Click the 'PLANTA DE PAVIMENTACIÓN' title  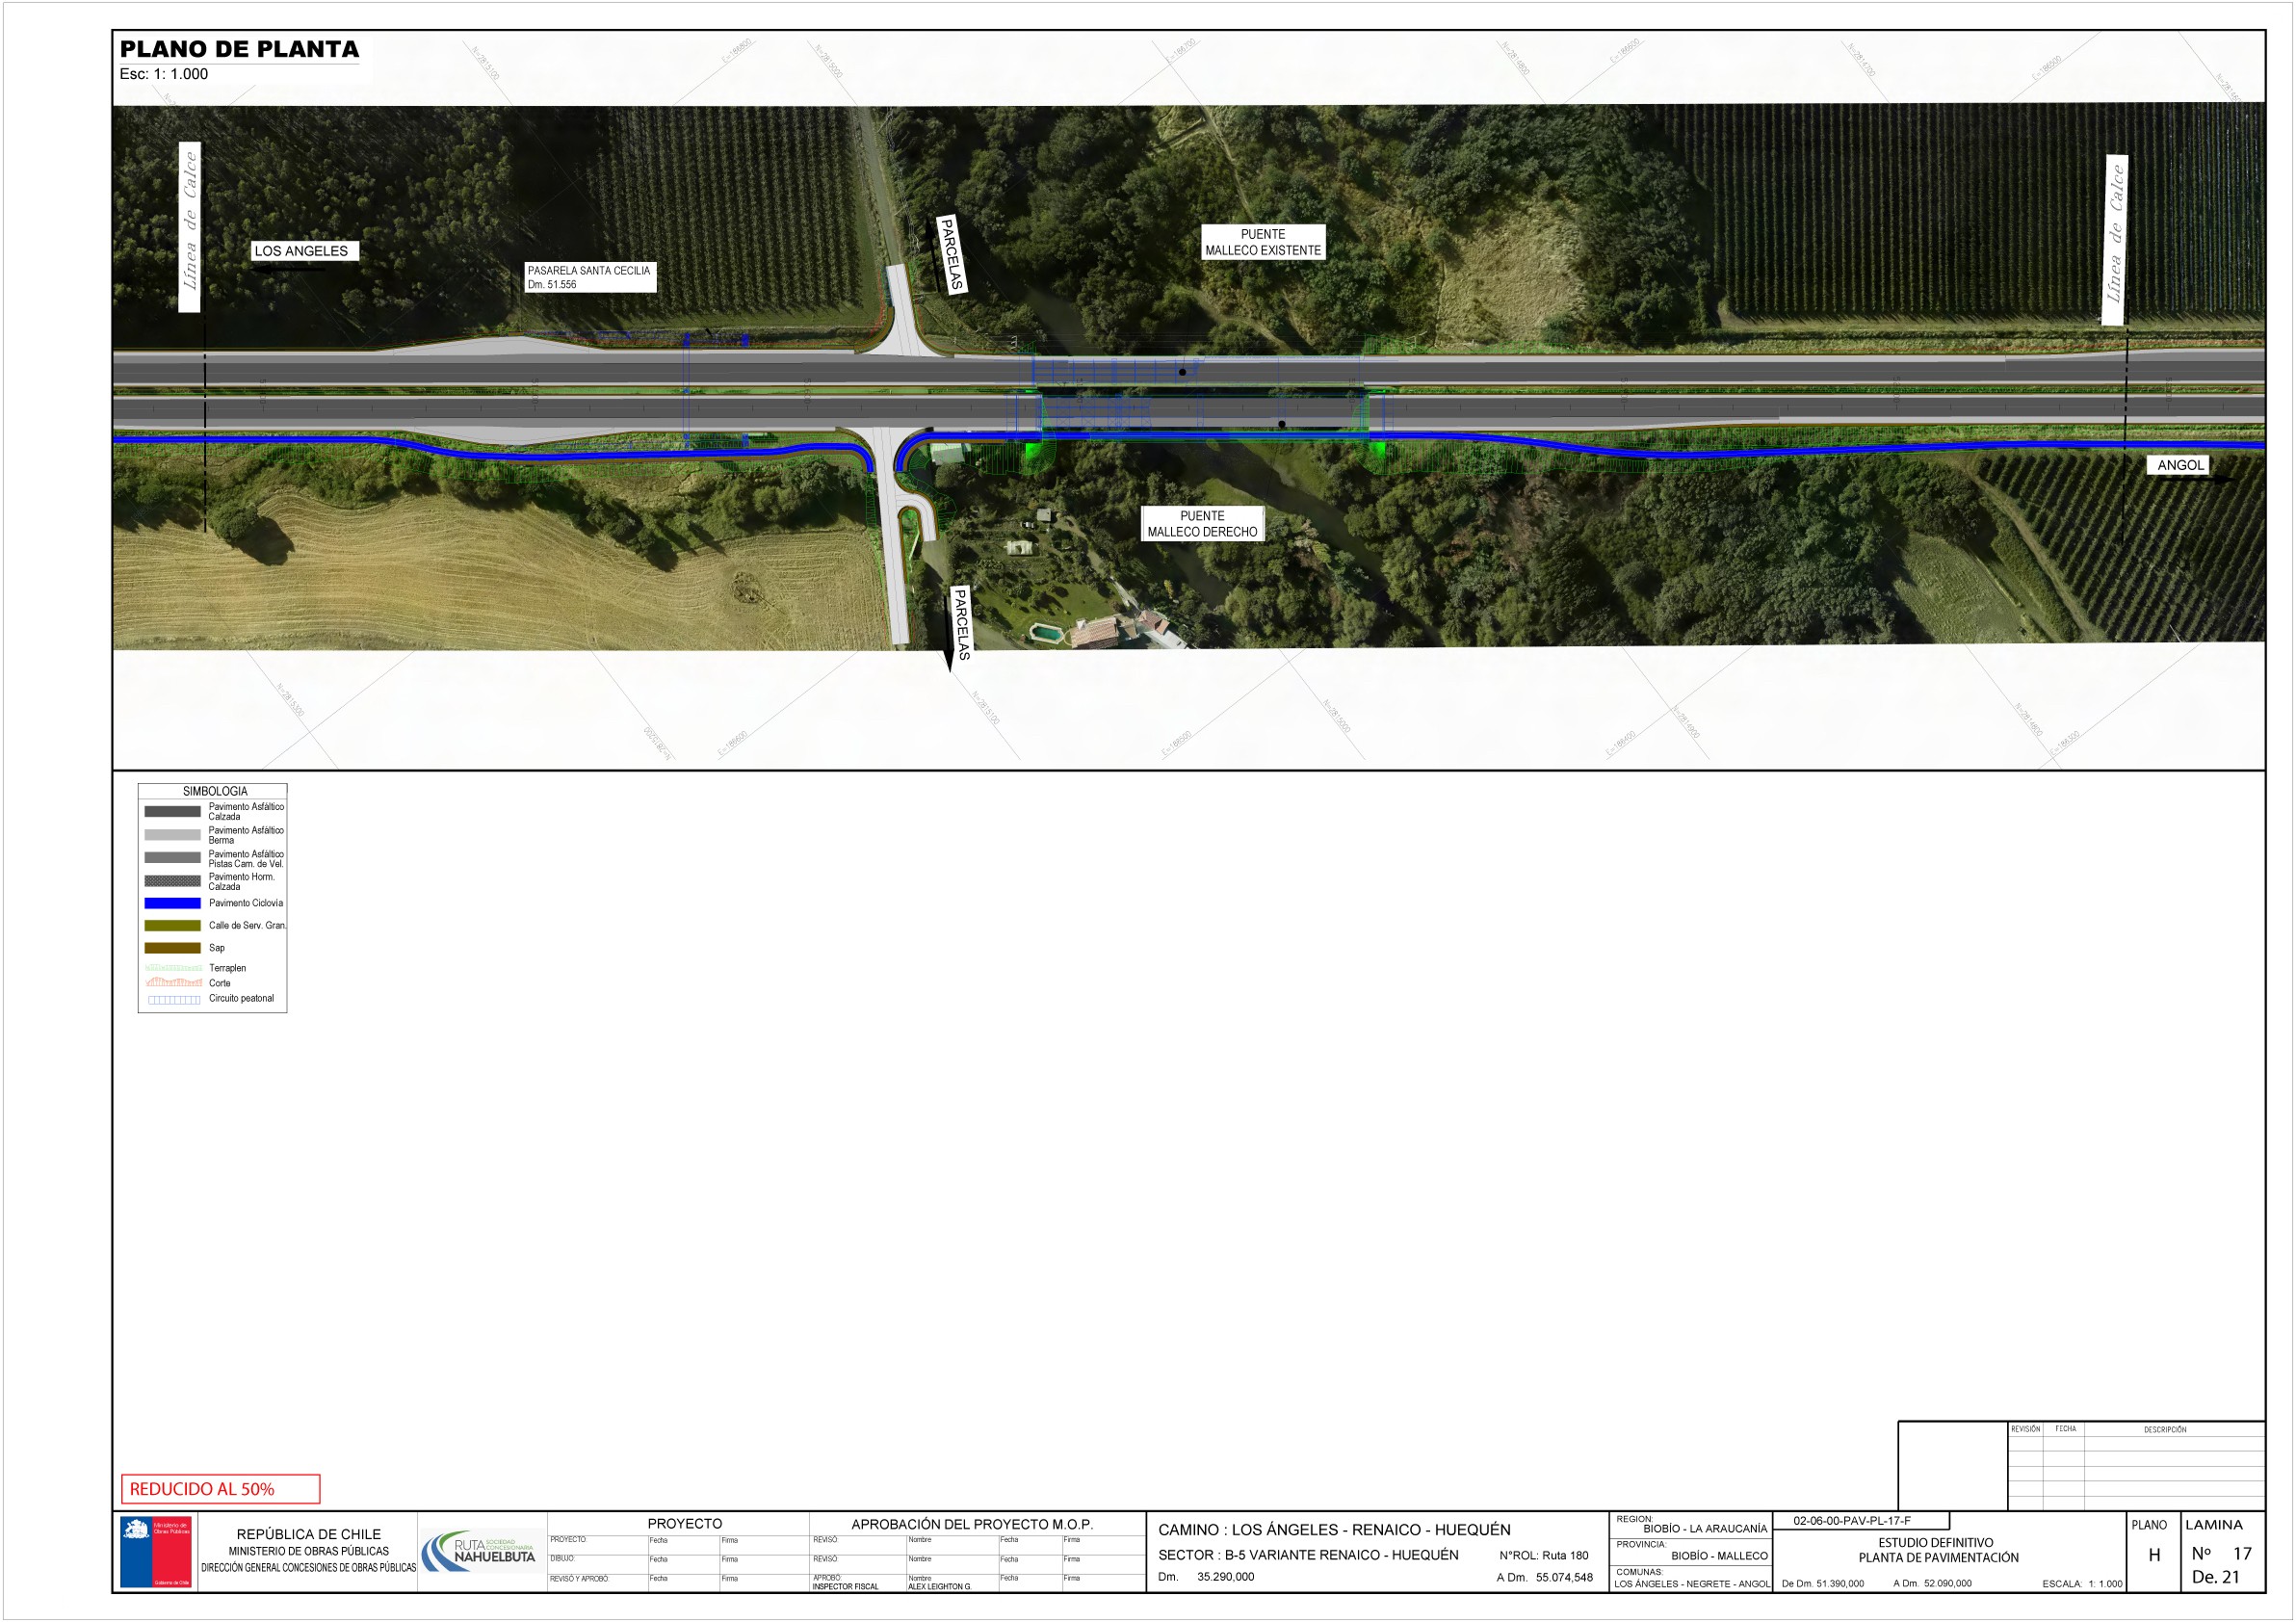[x=1938, y=1558]
